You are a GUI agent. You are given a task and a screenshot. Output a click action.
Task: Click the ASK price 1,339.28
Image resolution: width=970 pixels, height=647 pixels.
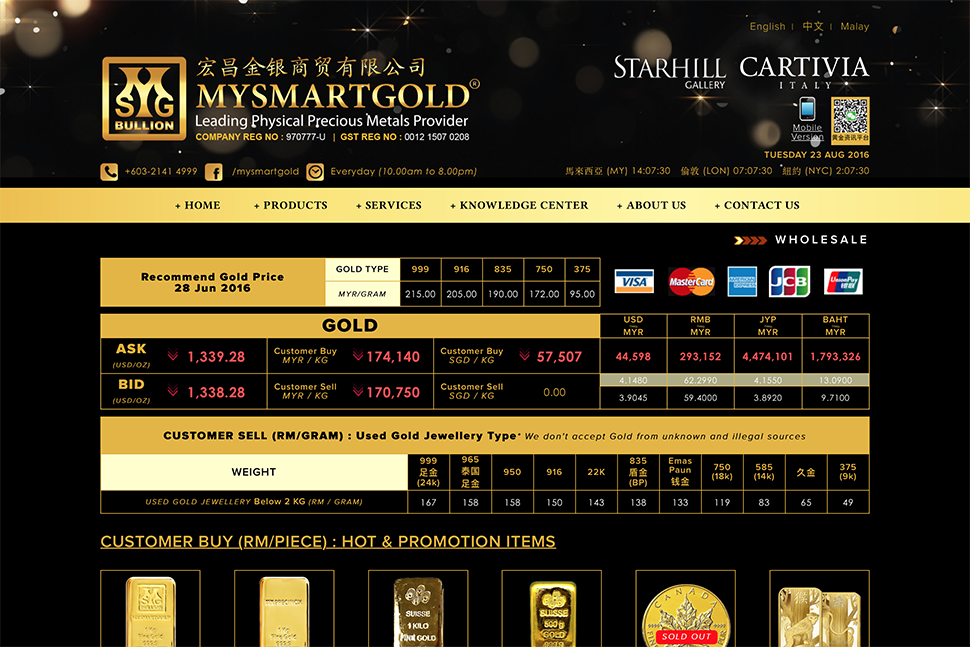[x=216, y=357]
